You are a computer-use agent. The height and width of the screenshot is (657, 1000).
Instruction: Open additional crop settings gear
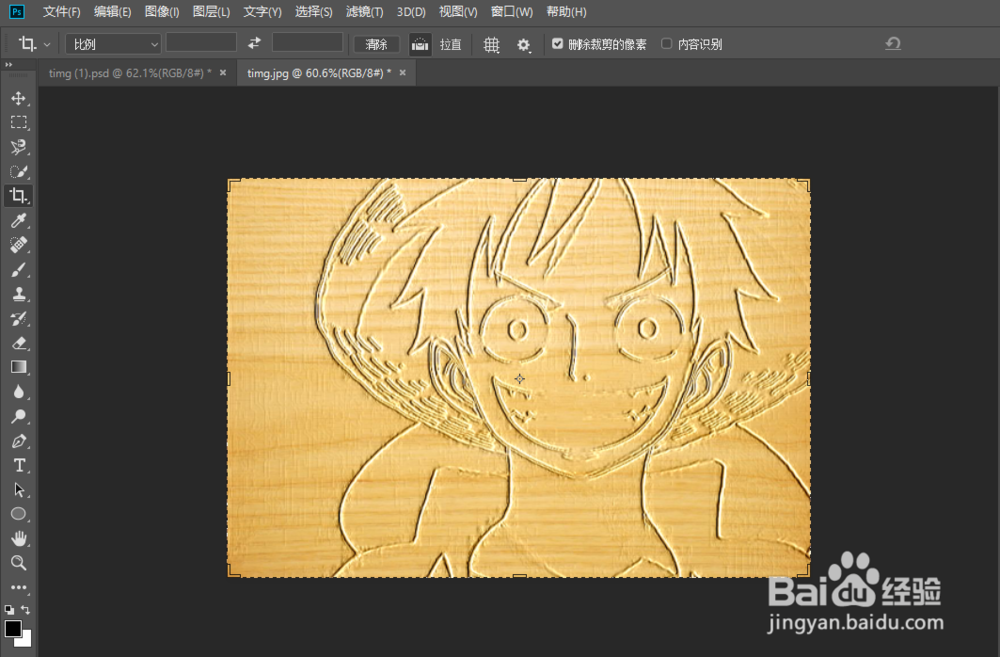524,45
